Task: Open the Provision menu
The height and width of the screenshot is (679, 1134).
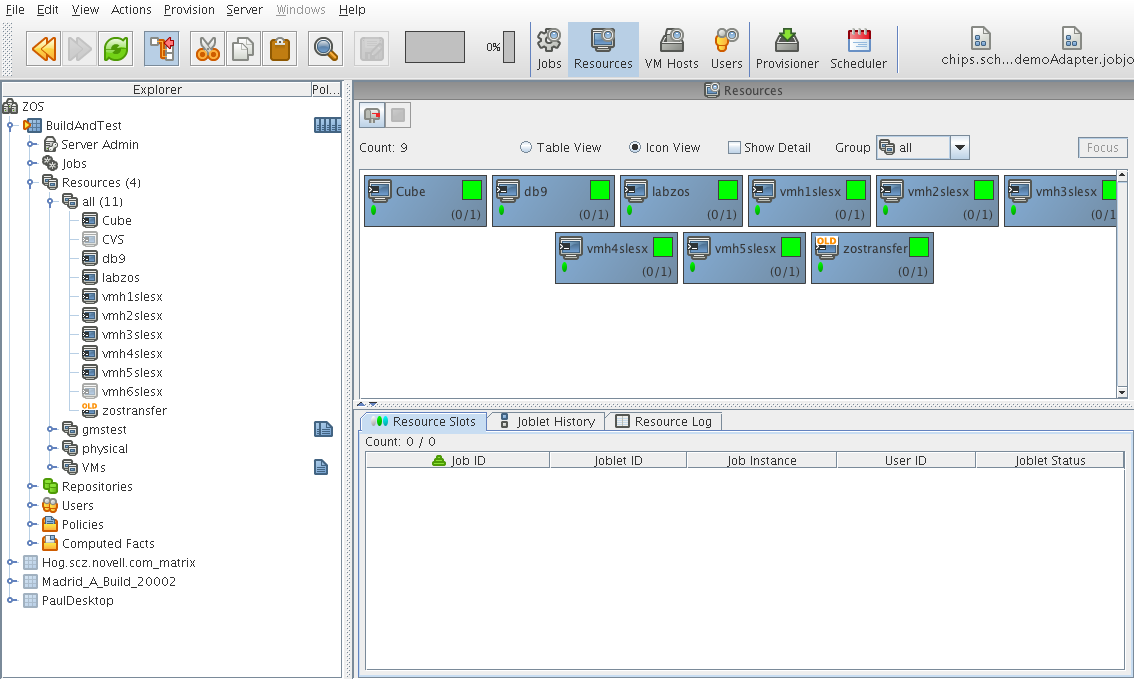Action: click(189, 9)
